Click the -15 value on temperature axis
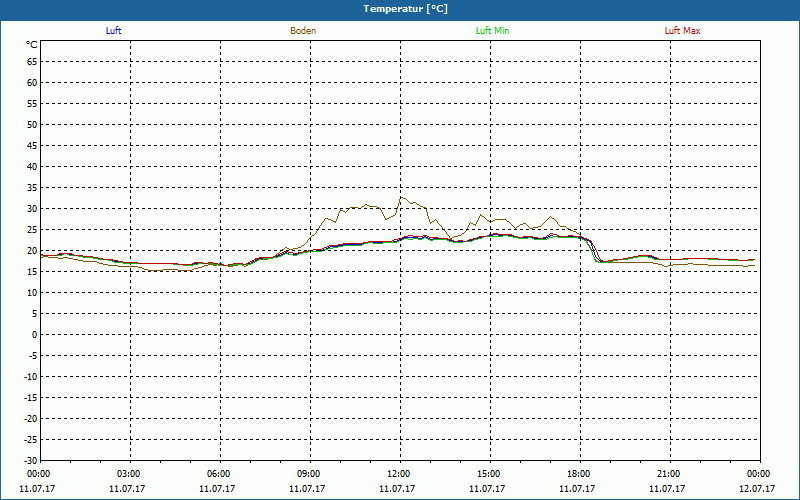 point(31,397)
